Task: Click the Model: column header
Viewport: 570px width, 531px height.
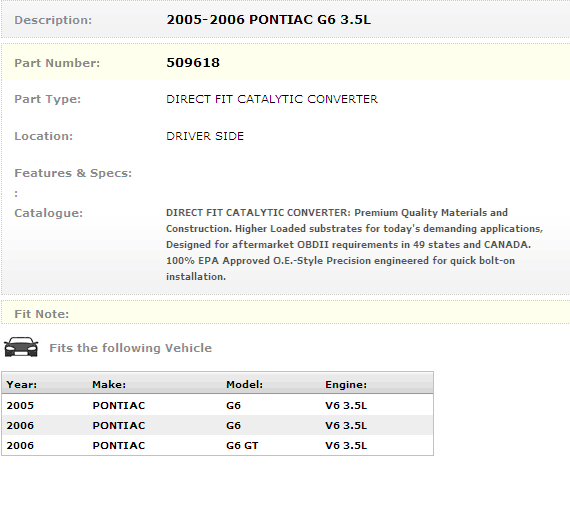Action: pos(244,385)
